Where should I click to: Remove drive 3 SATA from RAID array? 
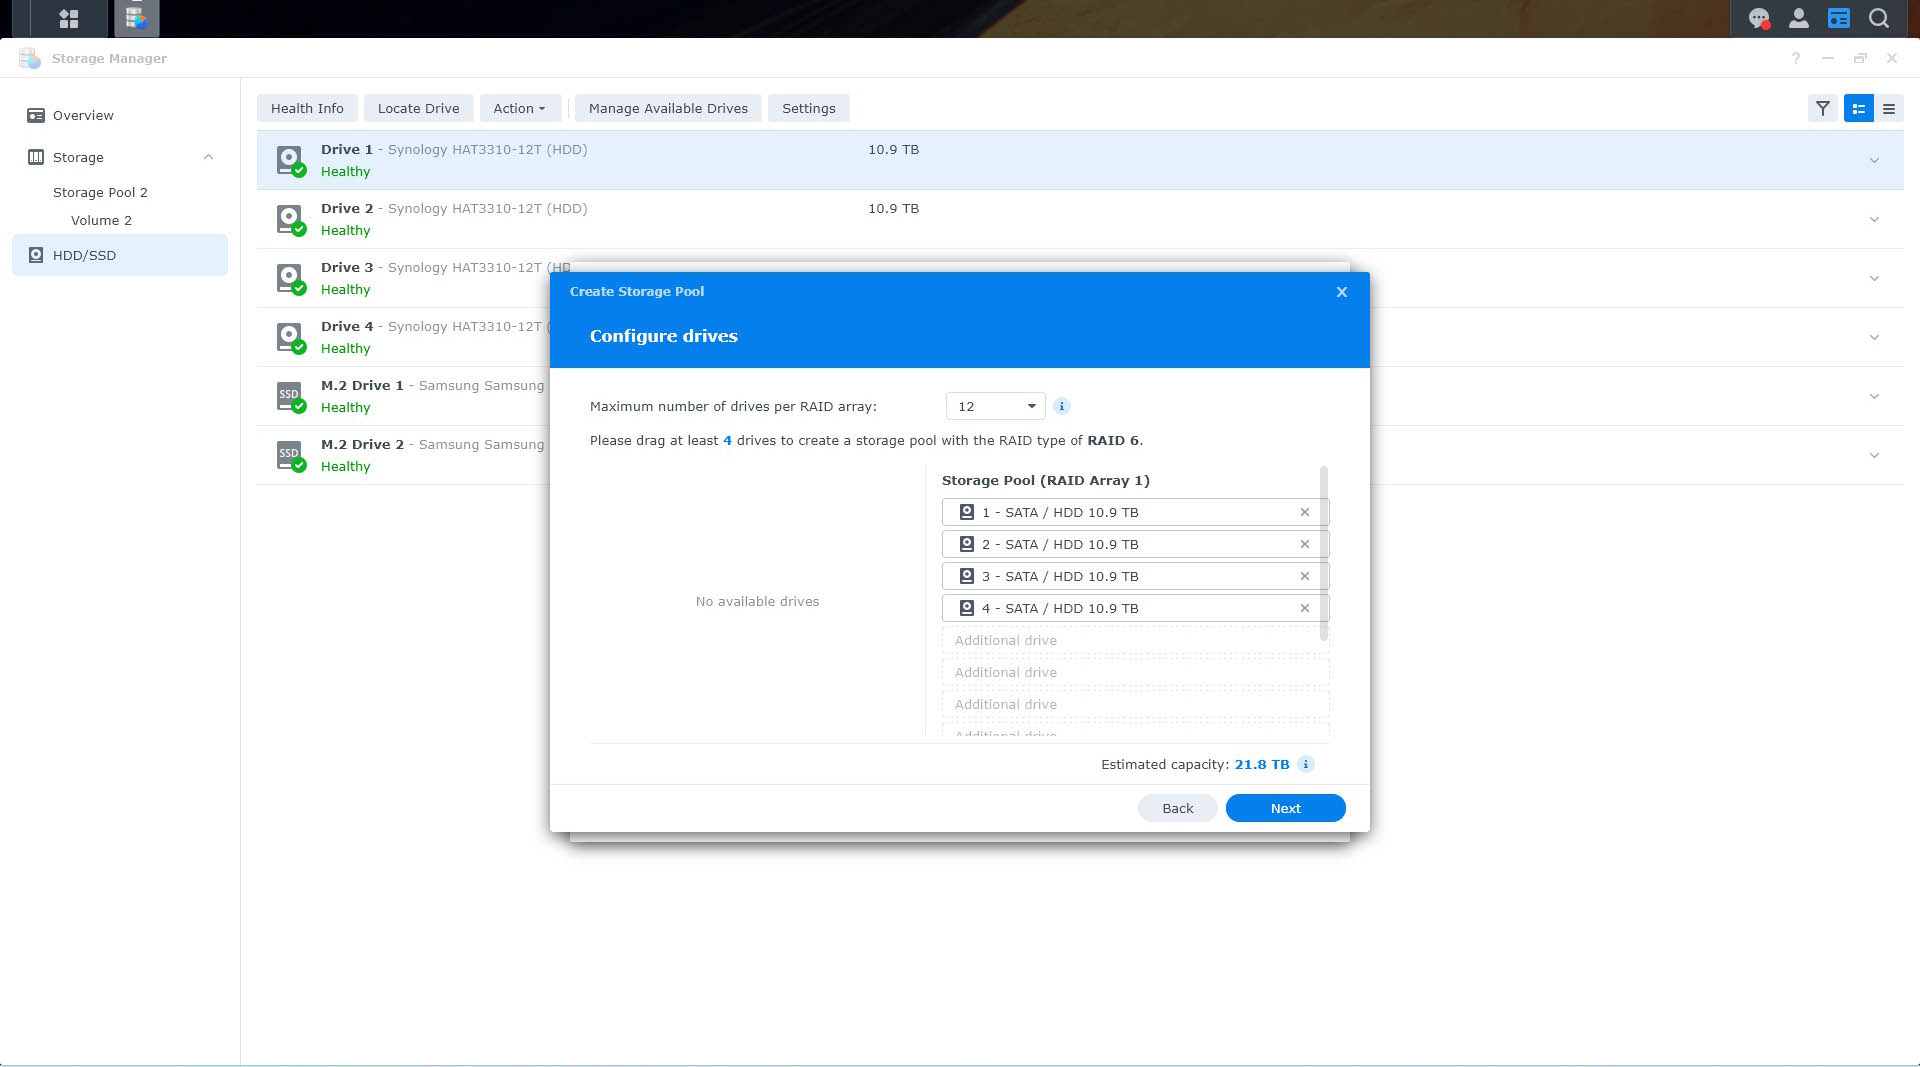[x=1305, y=576]
